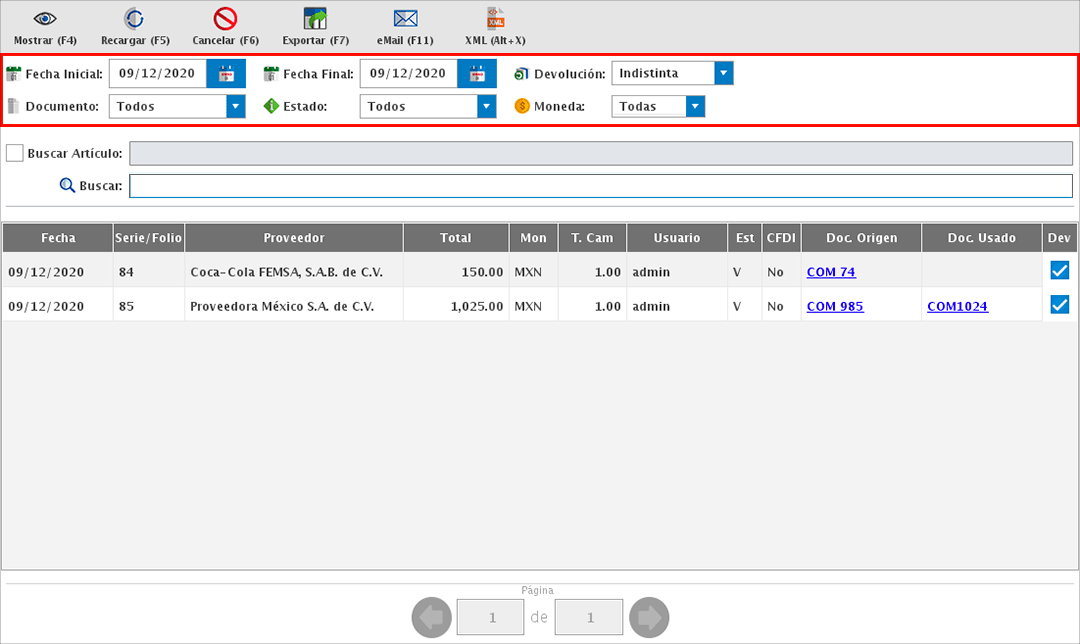Expand the Devolución dropdown
Viewport: 1080px width, 644px height.
724,74
